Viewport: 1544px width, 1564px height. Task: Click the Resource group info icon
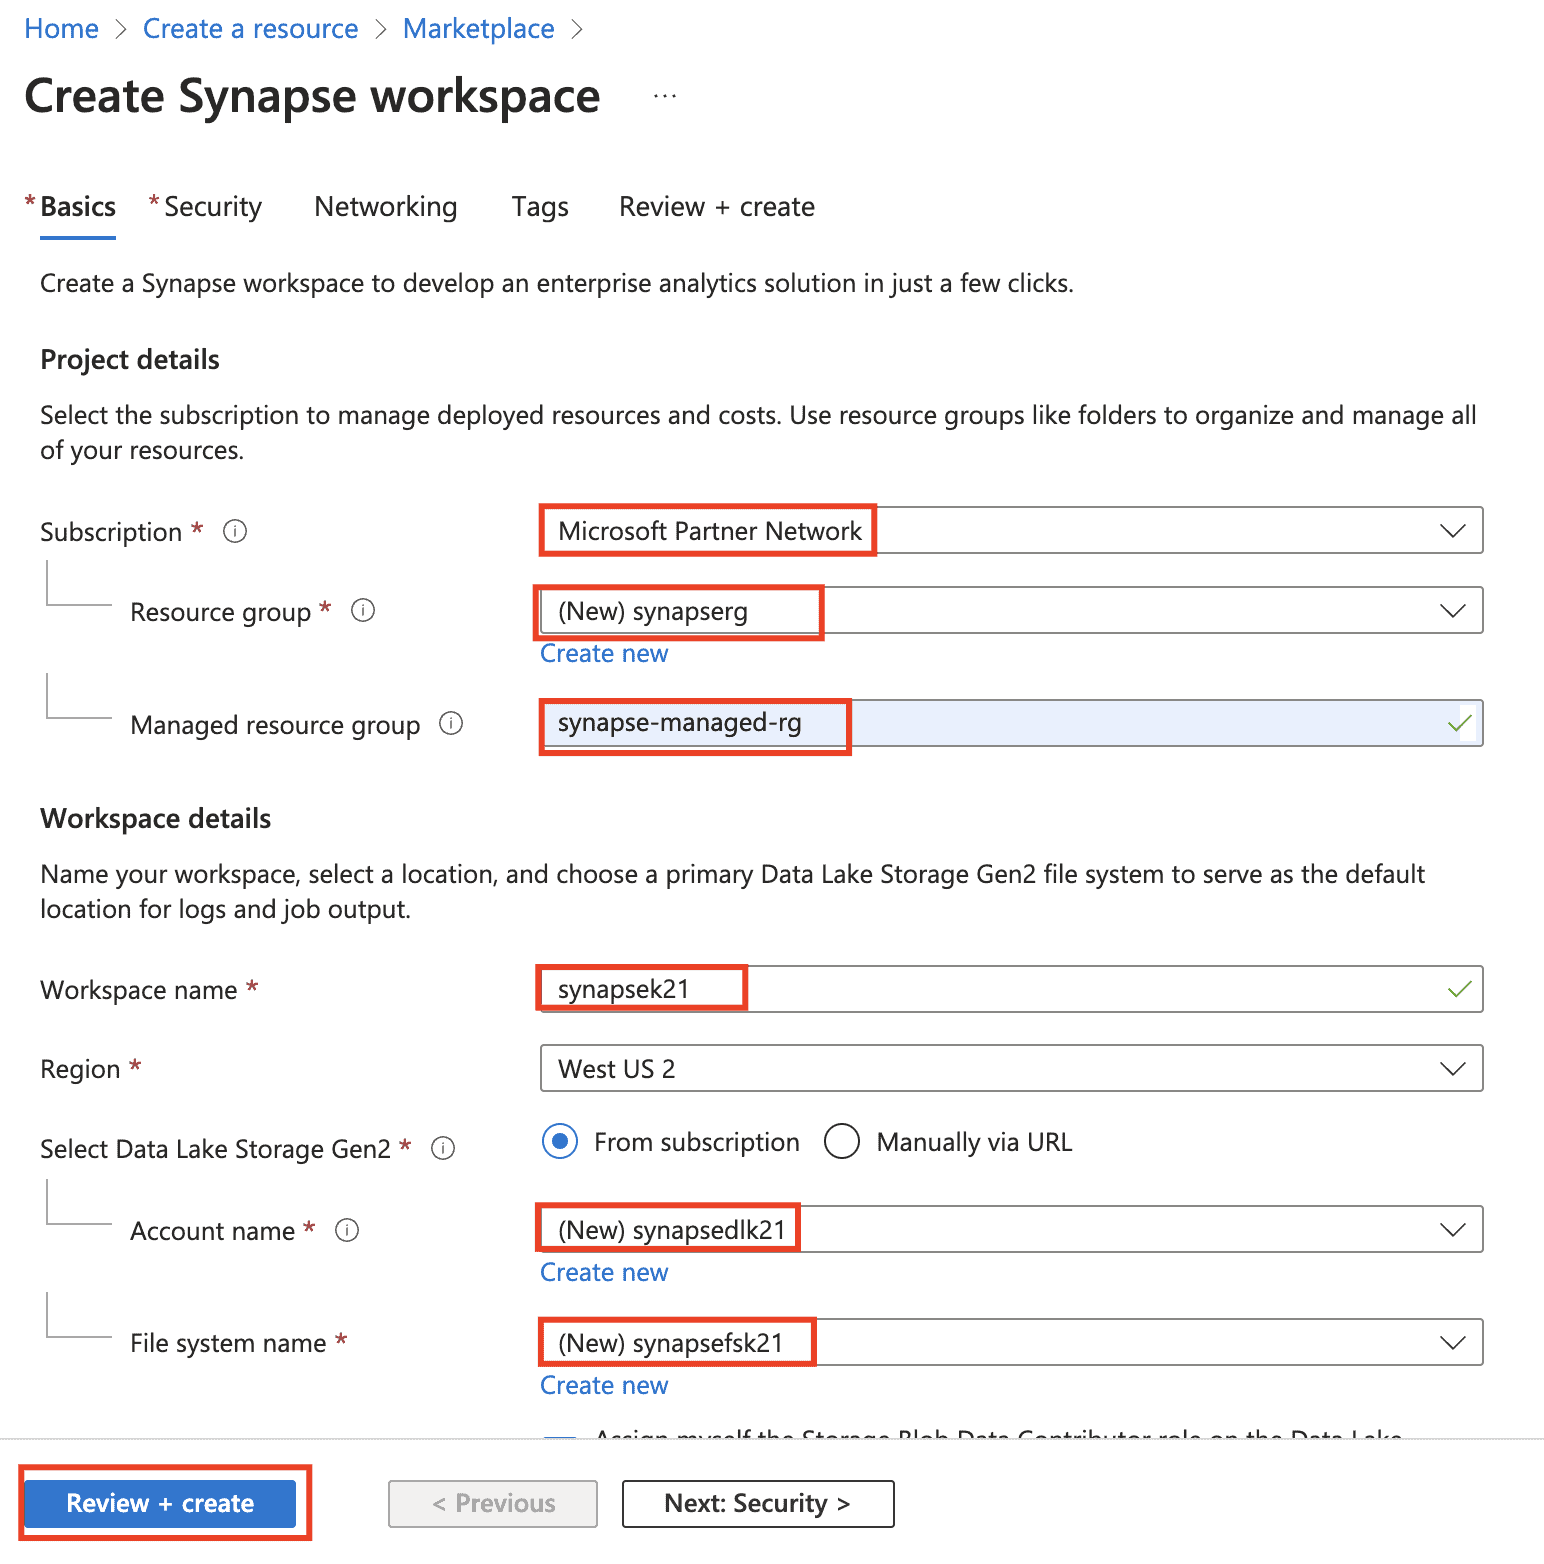[363, 610]
